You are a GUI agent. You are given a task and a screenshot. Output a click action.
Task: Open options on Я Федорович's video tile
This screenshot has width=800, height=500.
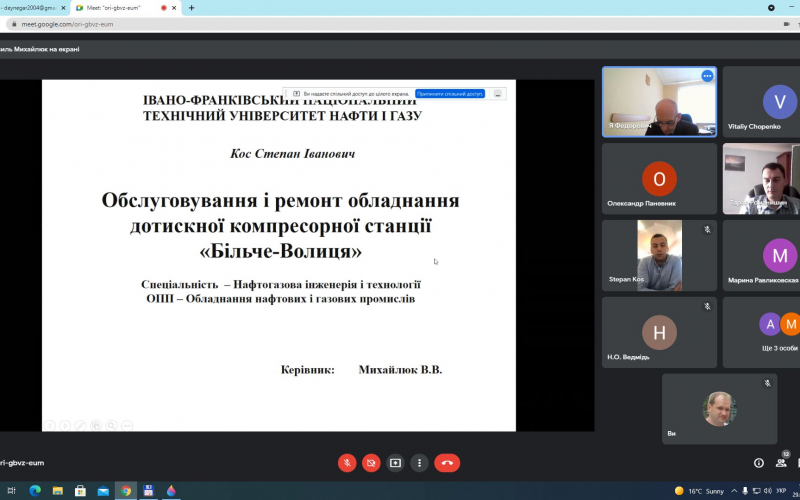[707, 76]
